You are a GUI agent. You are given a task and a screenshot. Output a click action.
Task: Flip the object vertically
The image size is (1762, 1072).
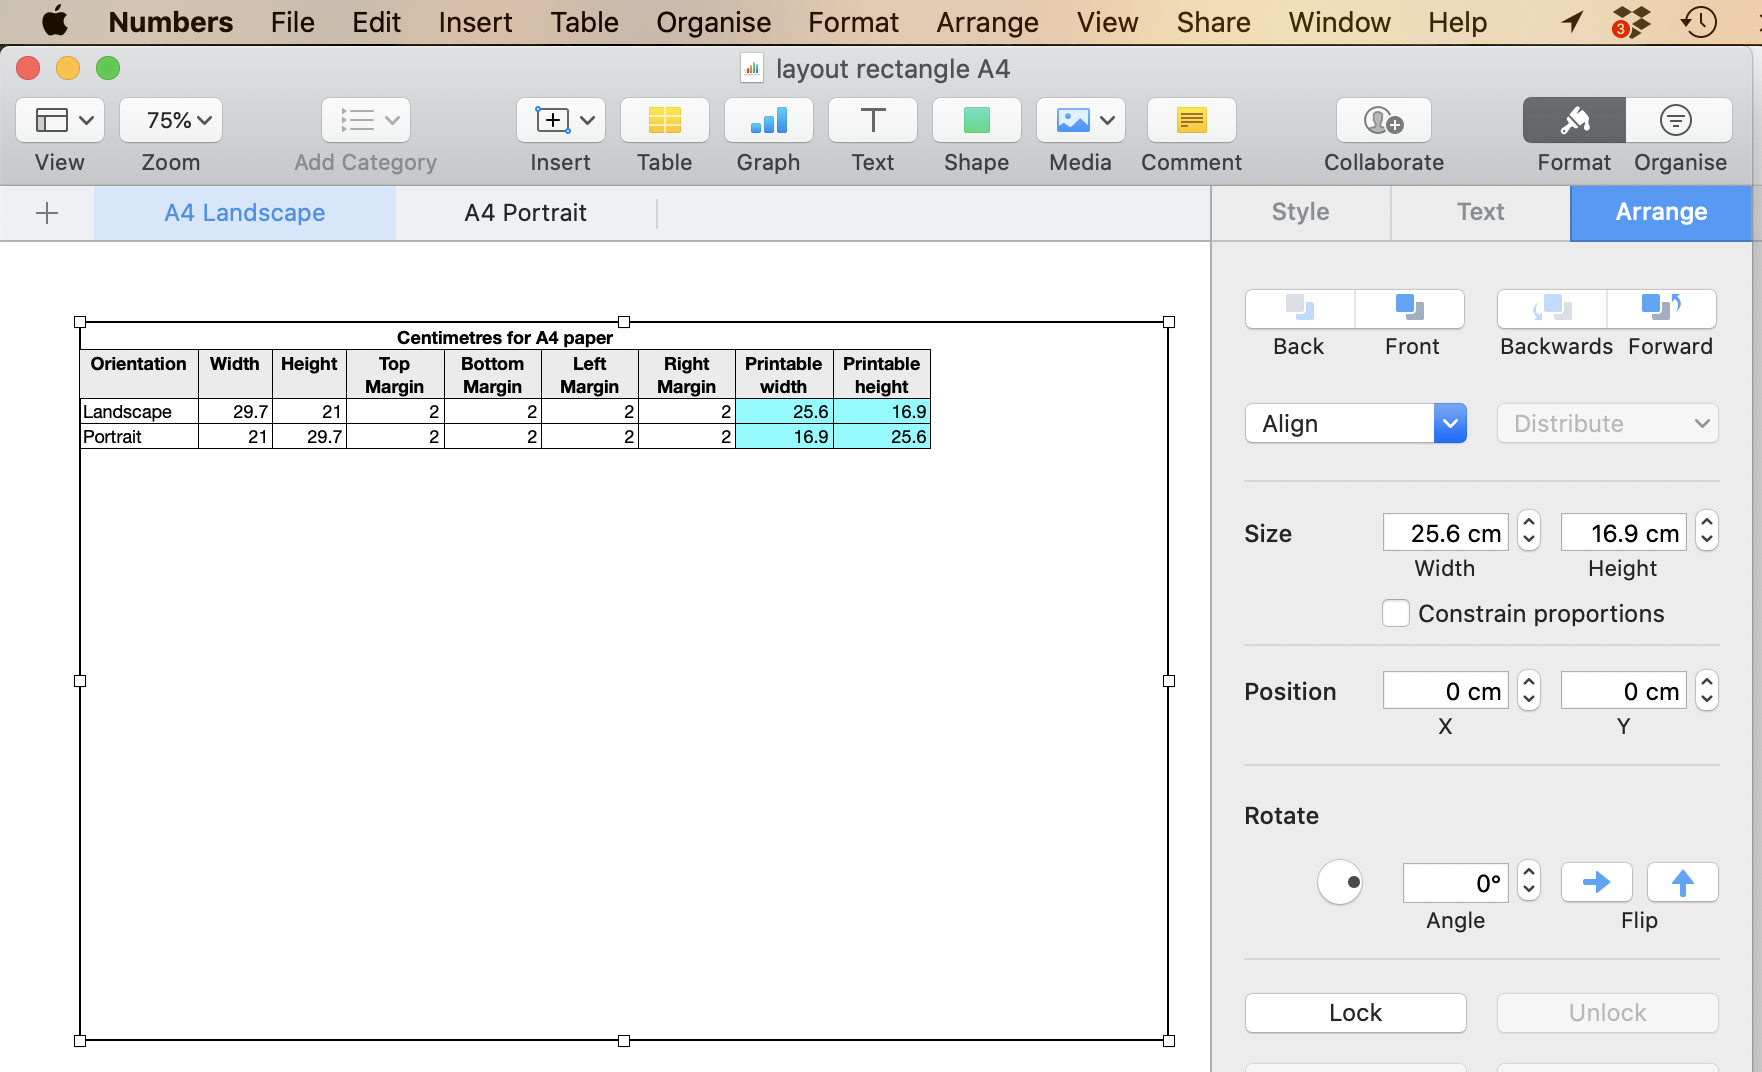click(1682, 882)
